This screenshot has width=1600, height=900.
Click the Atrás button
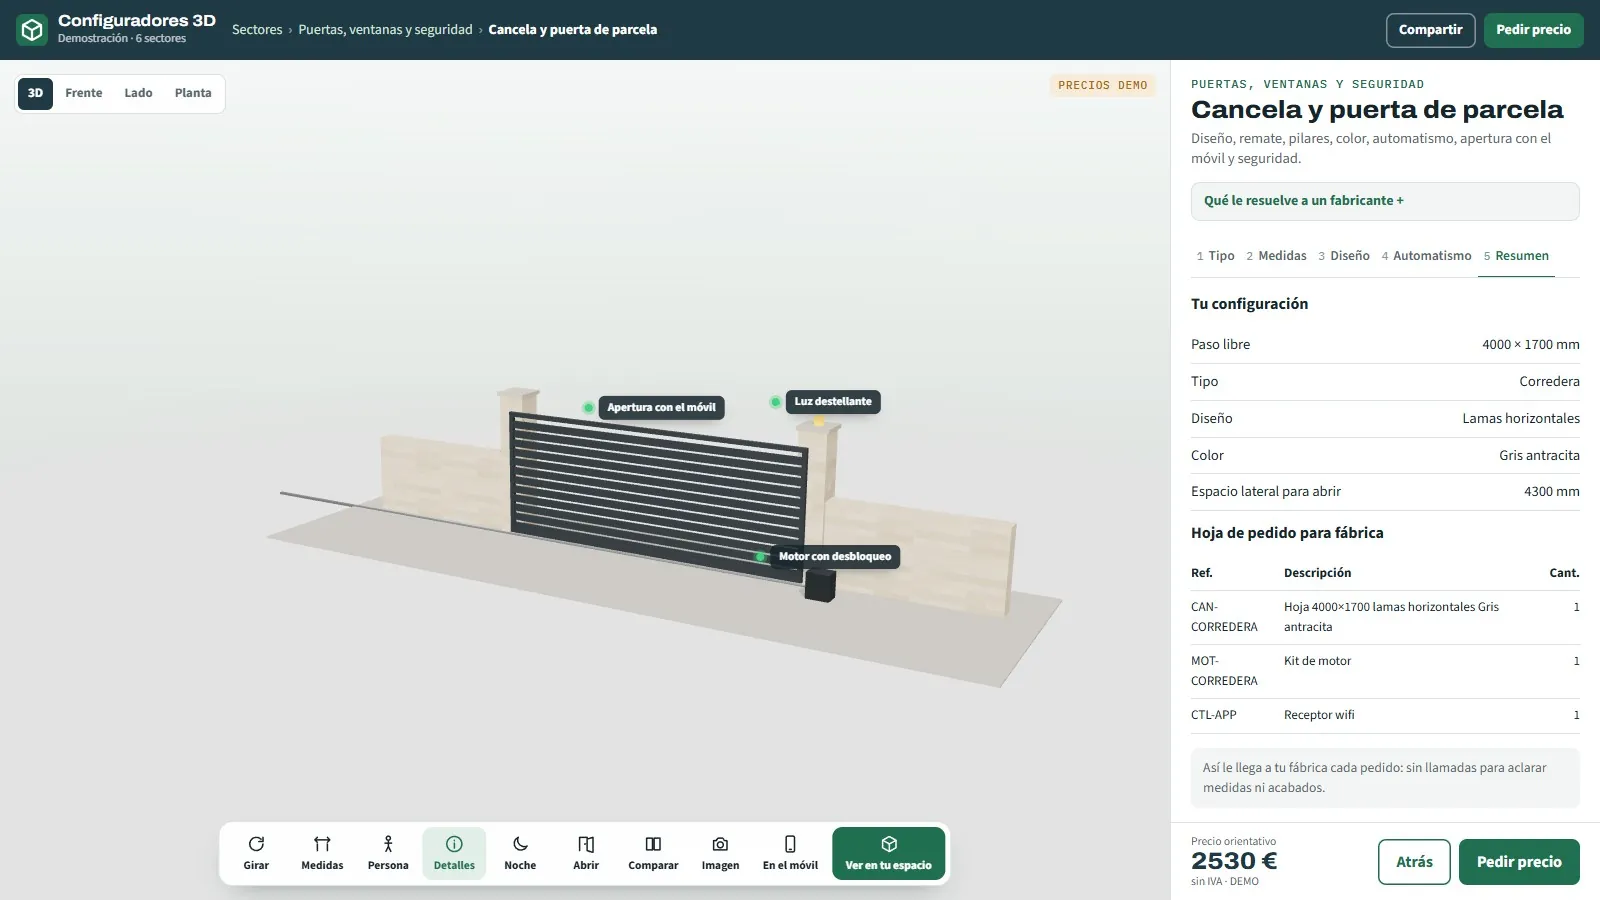pos(1414,862)
